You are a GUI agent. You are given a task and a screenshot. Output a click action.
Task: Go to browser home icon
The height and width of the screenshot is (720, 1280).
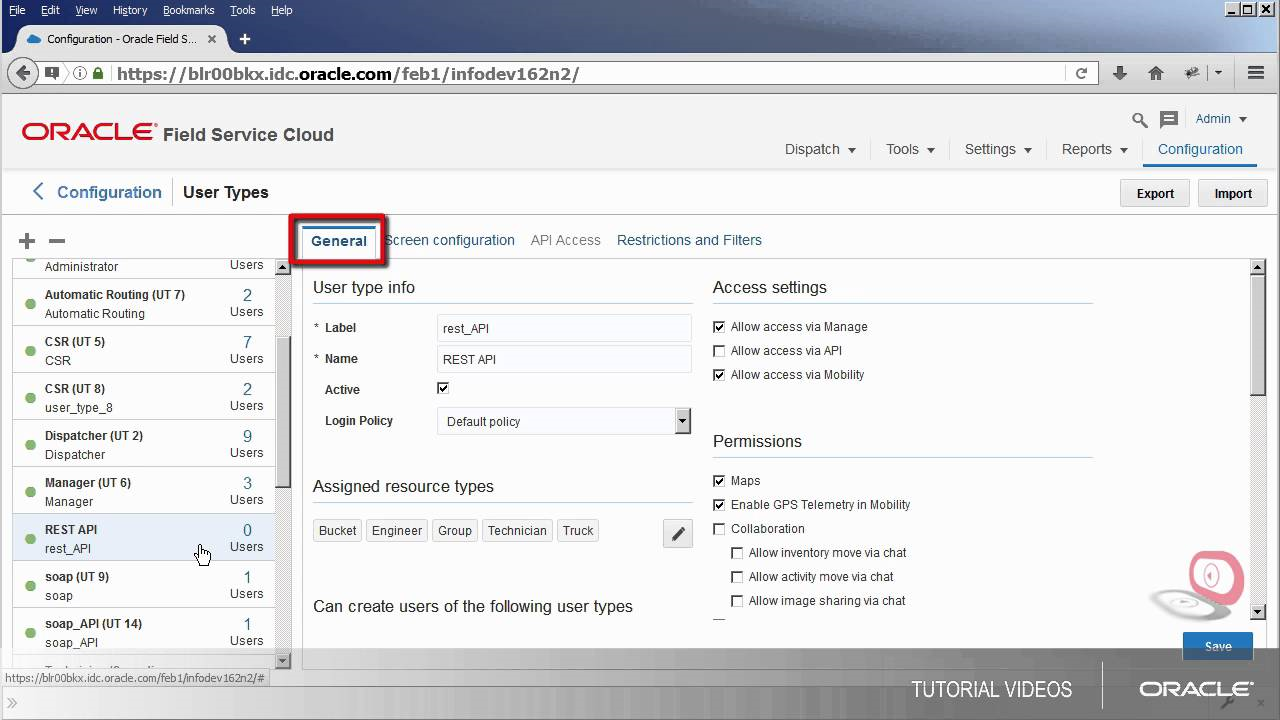coord(1156,73)
